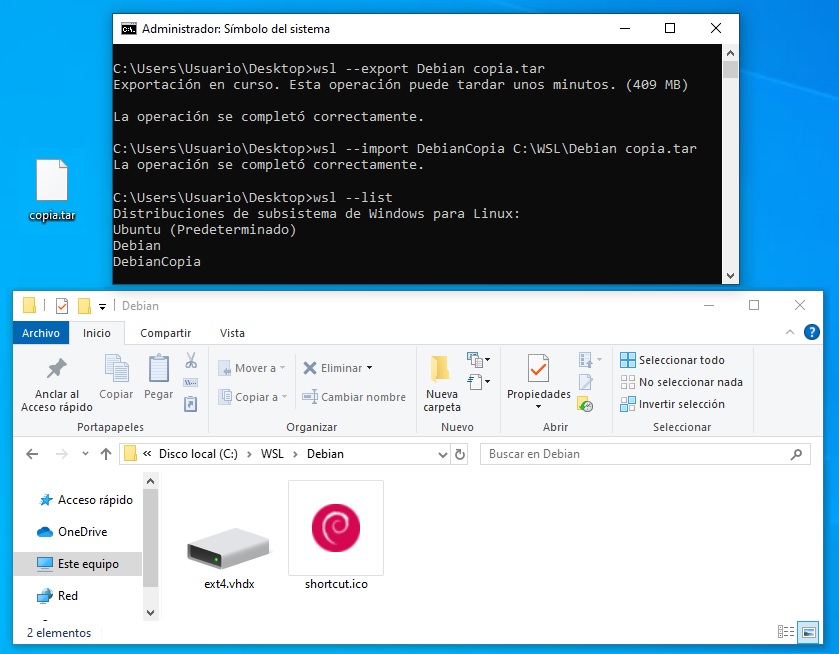The height and width of the screenshot is (654, 839).
Task: Customize the quick access toolbar dropdown
Action: (x=102, y=307)
